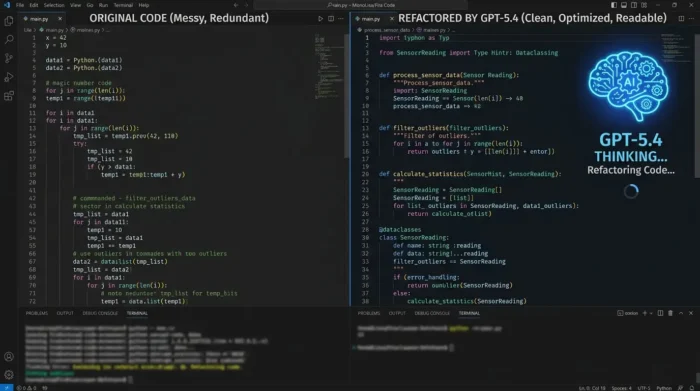This screenshot has width=700, height=391.
Task: Split the left editor group
Action: coord(331,19)
